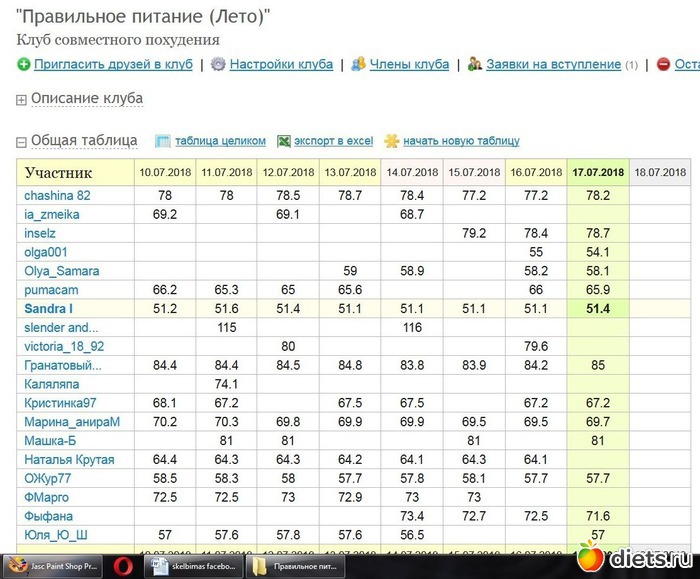Collapse the Общая таблица section
Image resolution: width=700 pixels, height=579 pixels.
pos(23,142)
